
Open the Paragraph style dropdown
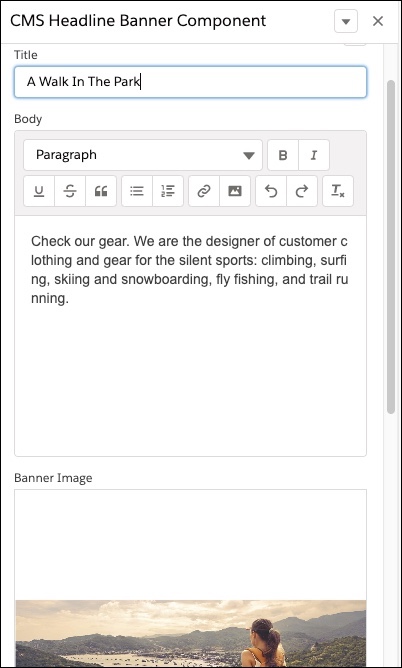tap(143, 155)
